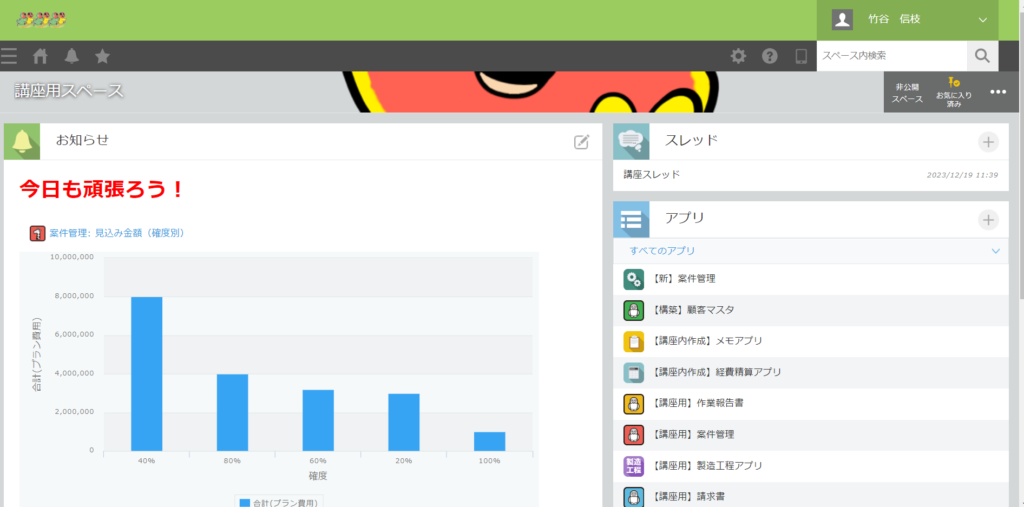The height and width of the screenshot is (507, 1024).
Task: Open bookmarks star icon
Action: click(103, 56)
